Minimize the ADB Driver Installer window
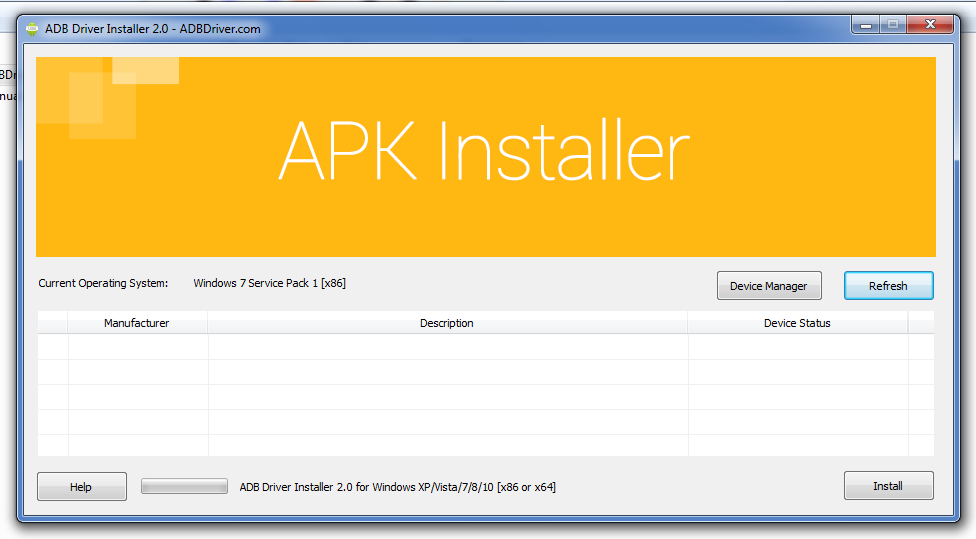 [865, 25]
